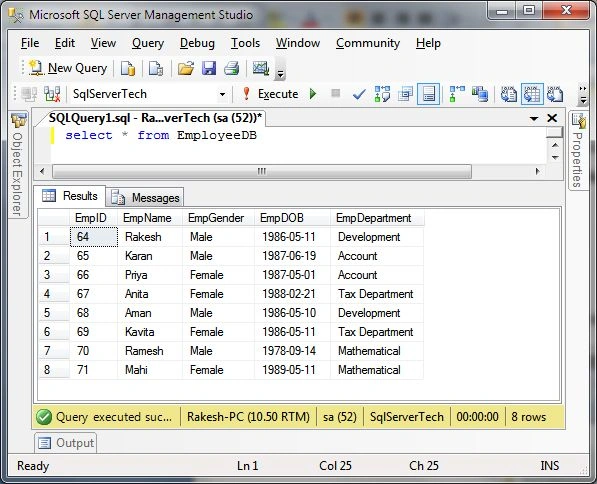Click the Cancel Executing Query stop icon
Screen dimensions: 597x484
tap(335, 93)
